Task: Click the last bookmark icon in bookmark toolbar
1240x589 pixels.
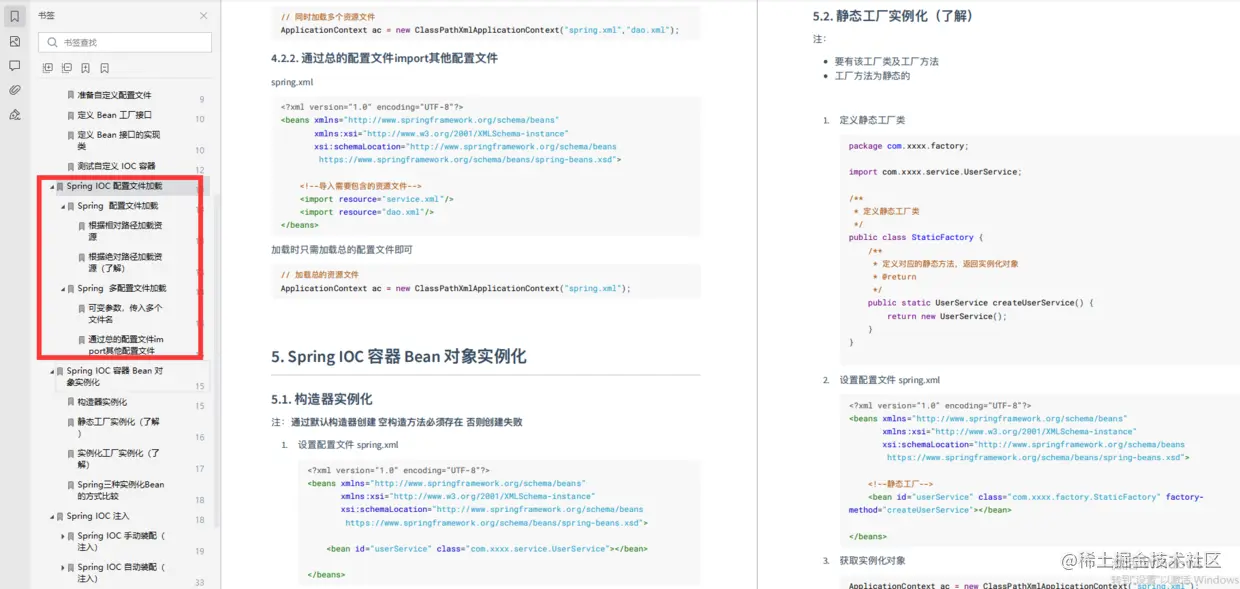Action: coord(105,68)
